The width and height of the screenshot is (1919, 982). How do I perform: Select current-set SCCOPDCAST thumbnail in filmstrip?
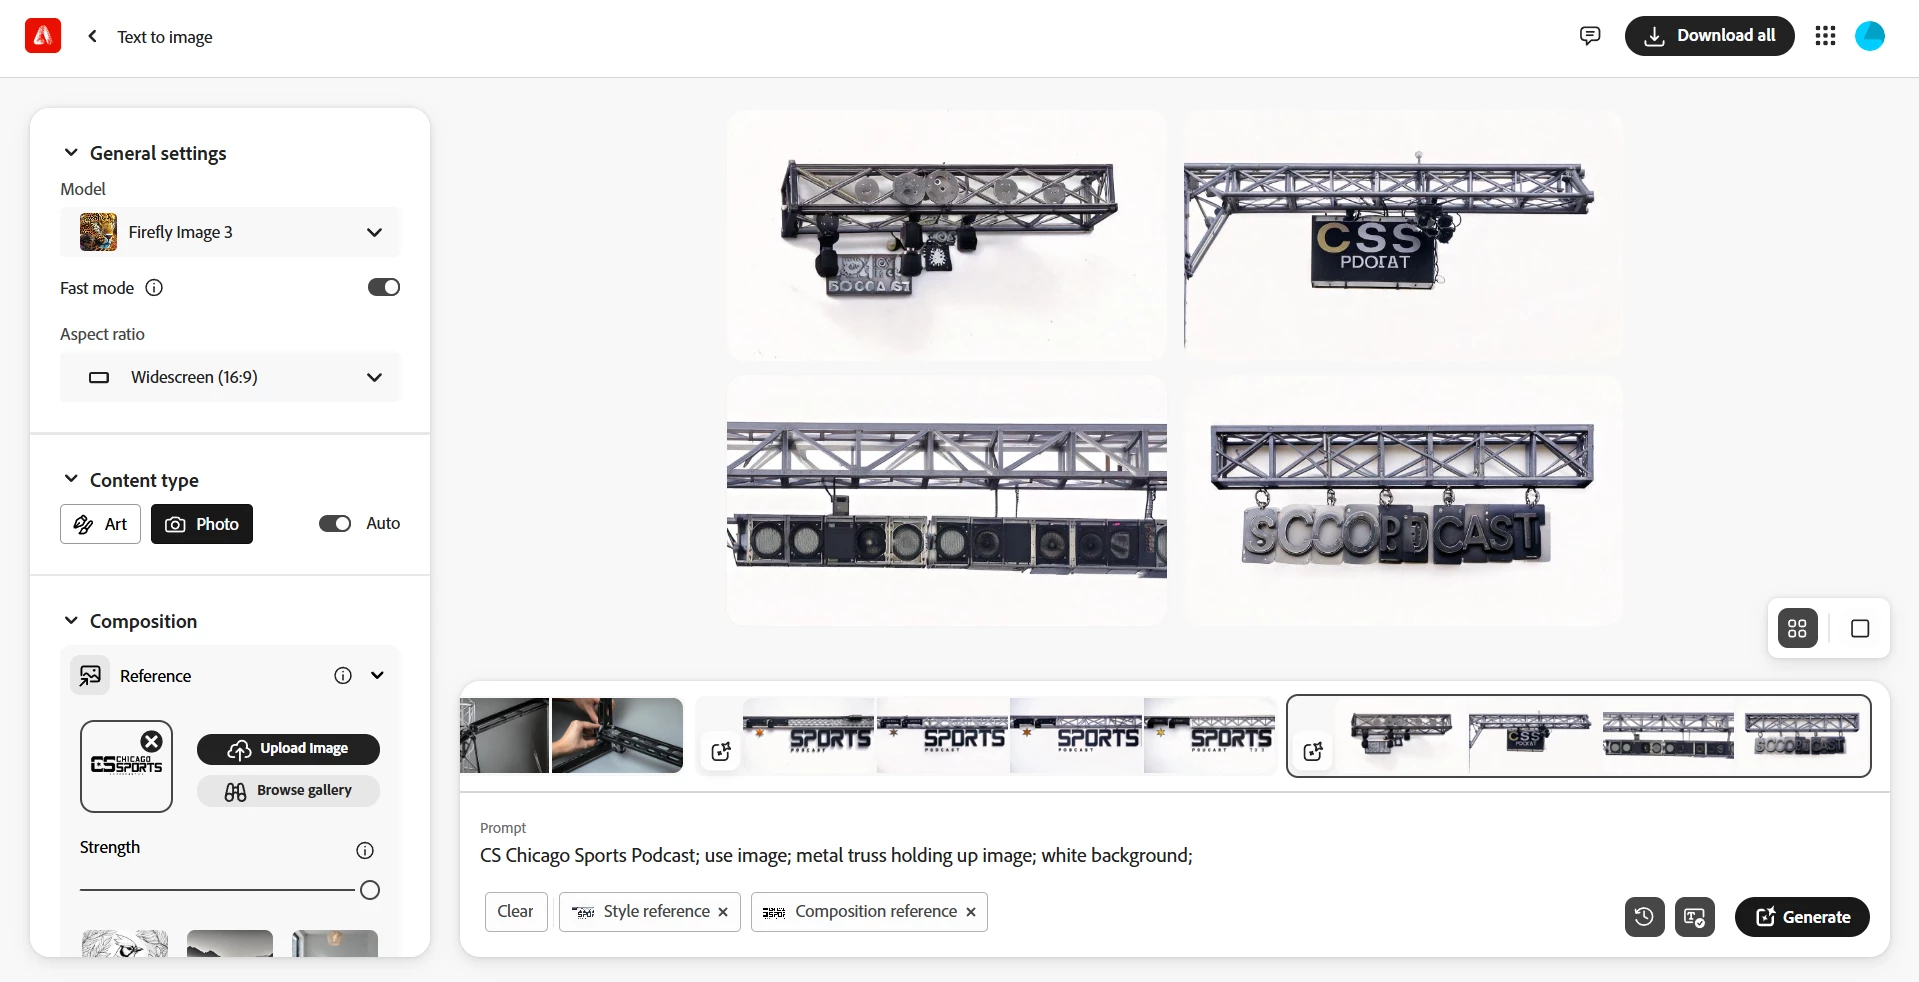click(1800, 736)
